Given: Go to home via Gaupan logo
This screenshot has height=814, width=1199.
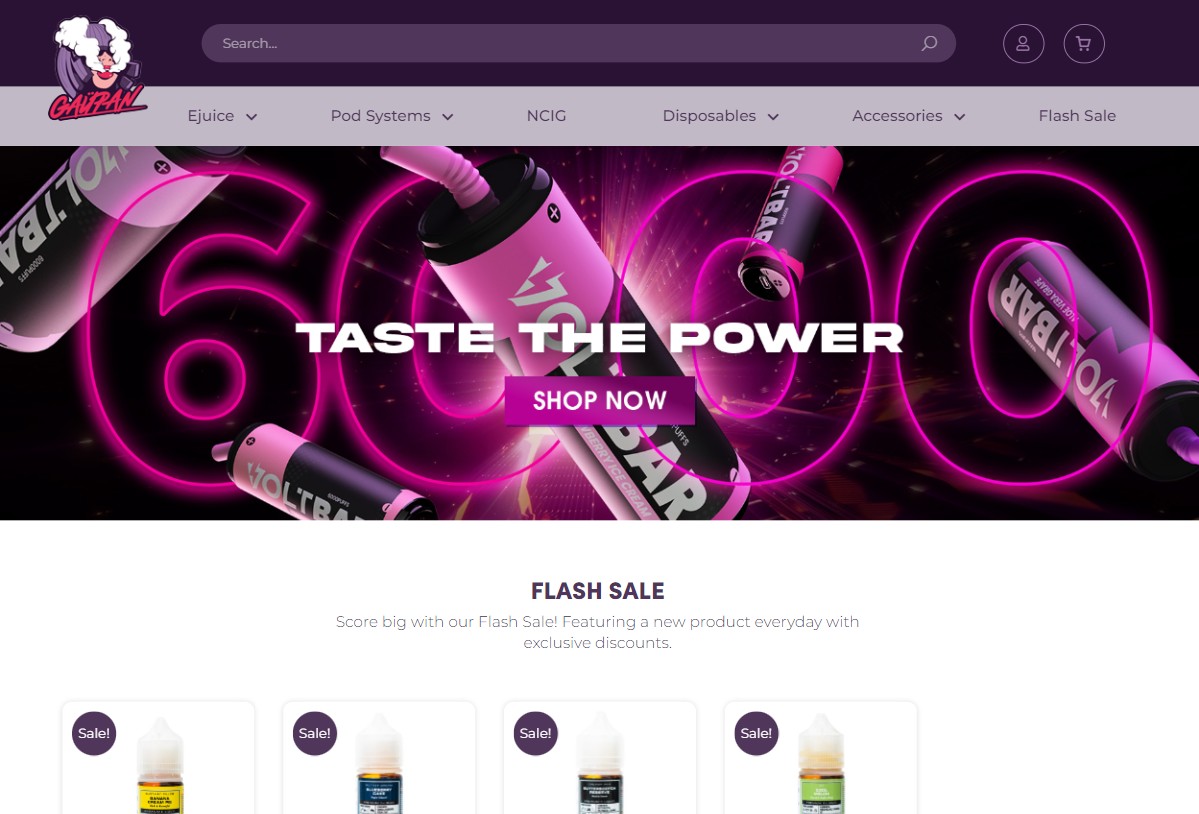Looking at the screenshot, I should coord(96,69).
